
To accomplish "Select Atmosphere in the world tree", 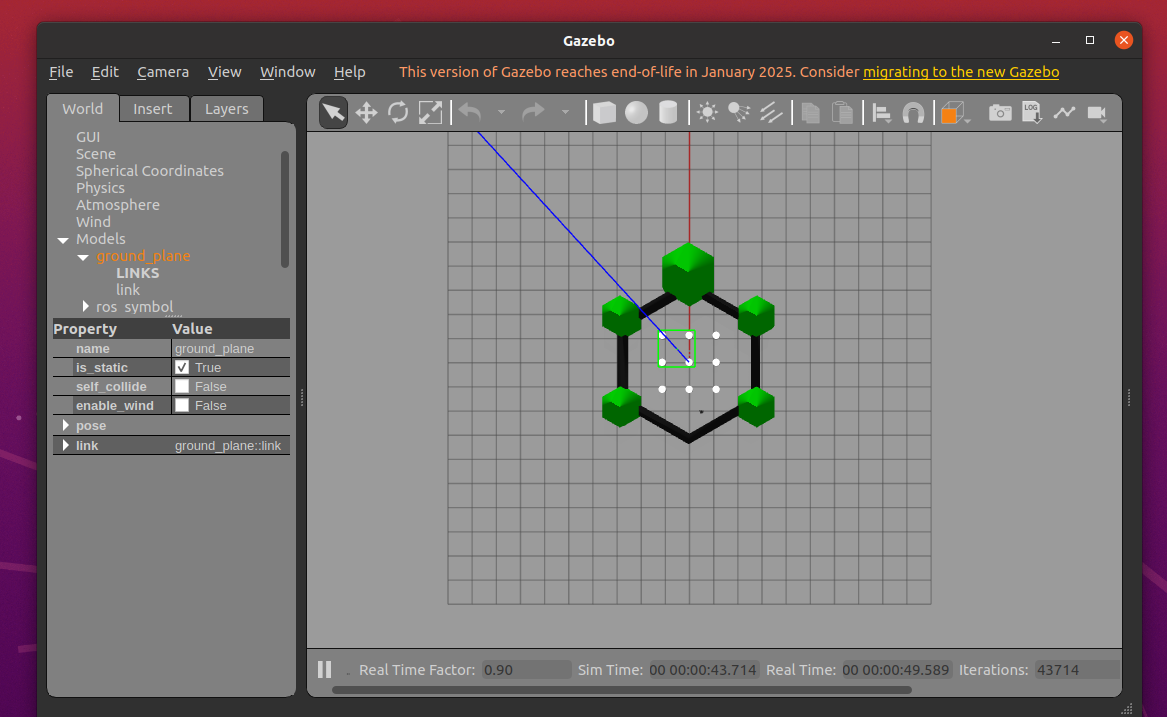I will click(x=118, y=205).
